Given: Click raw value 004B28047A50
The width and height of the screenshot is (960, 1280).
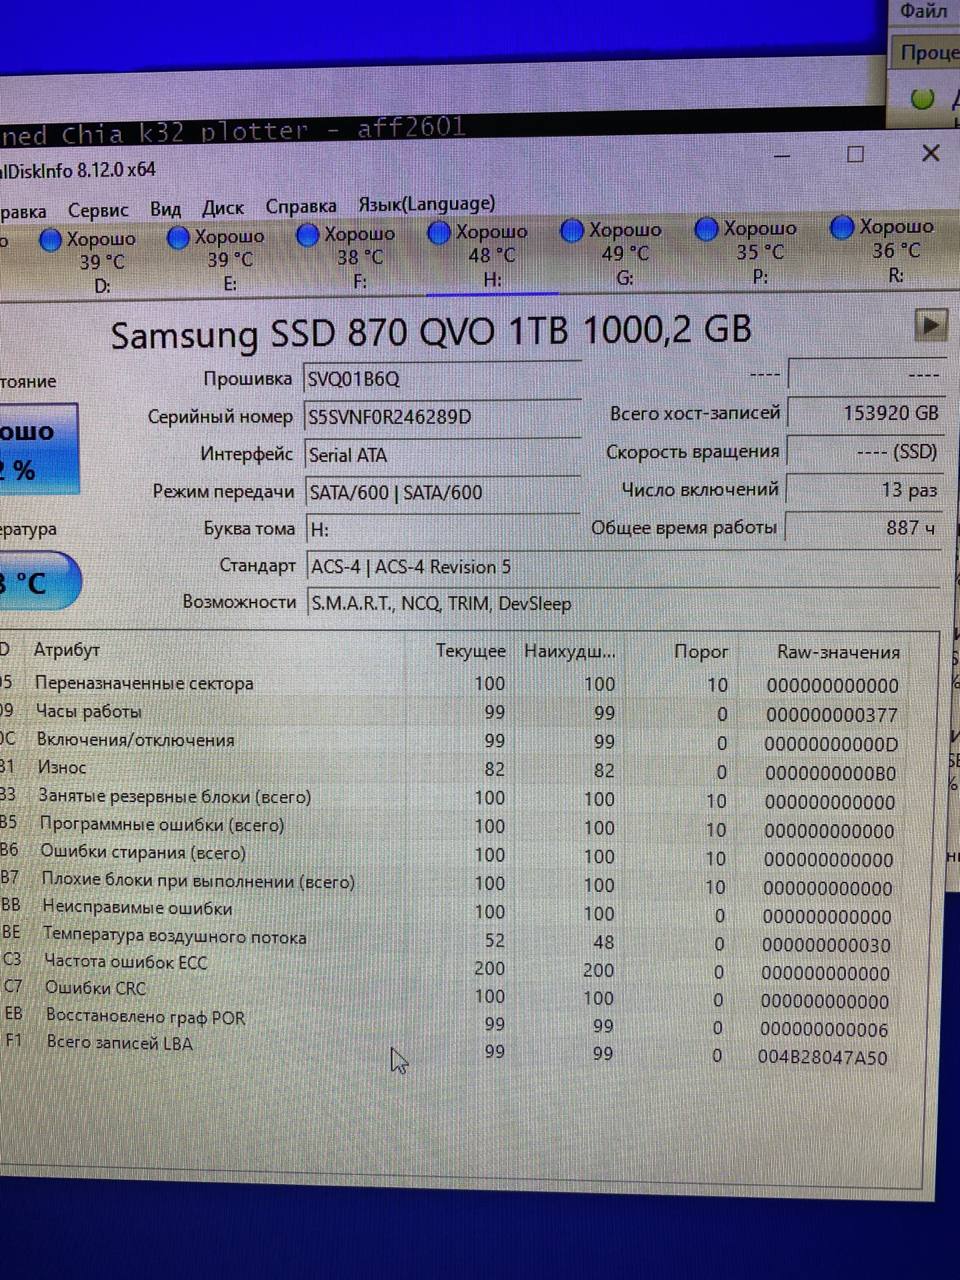Looking at the screenshot, I should point(822,1057).
